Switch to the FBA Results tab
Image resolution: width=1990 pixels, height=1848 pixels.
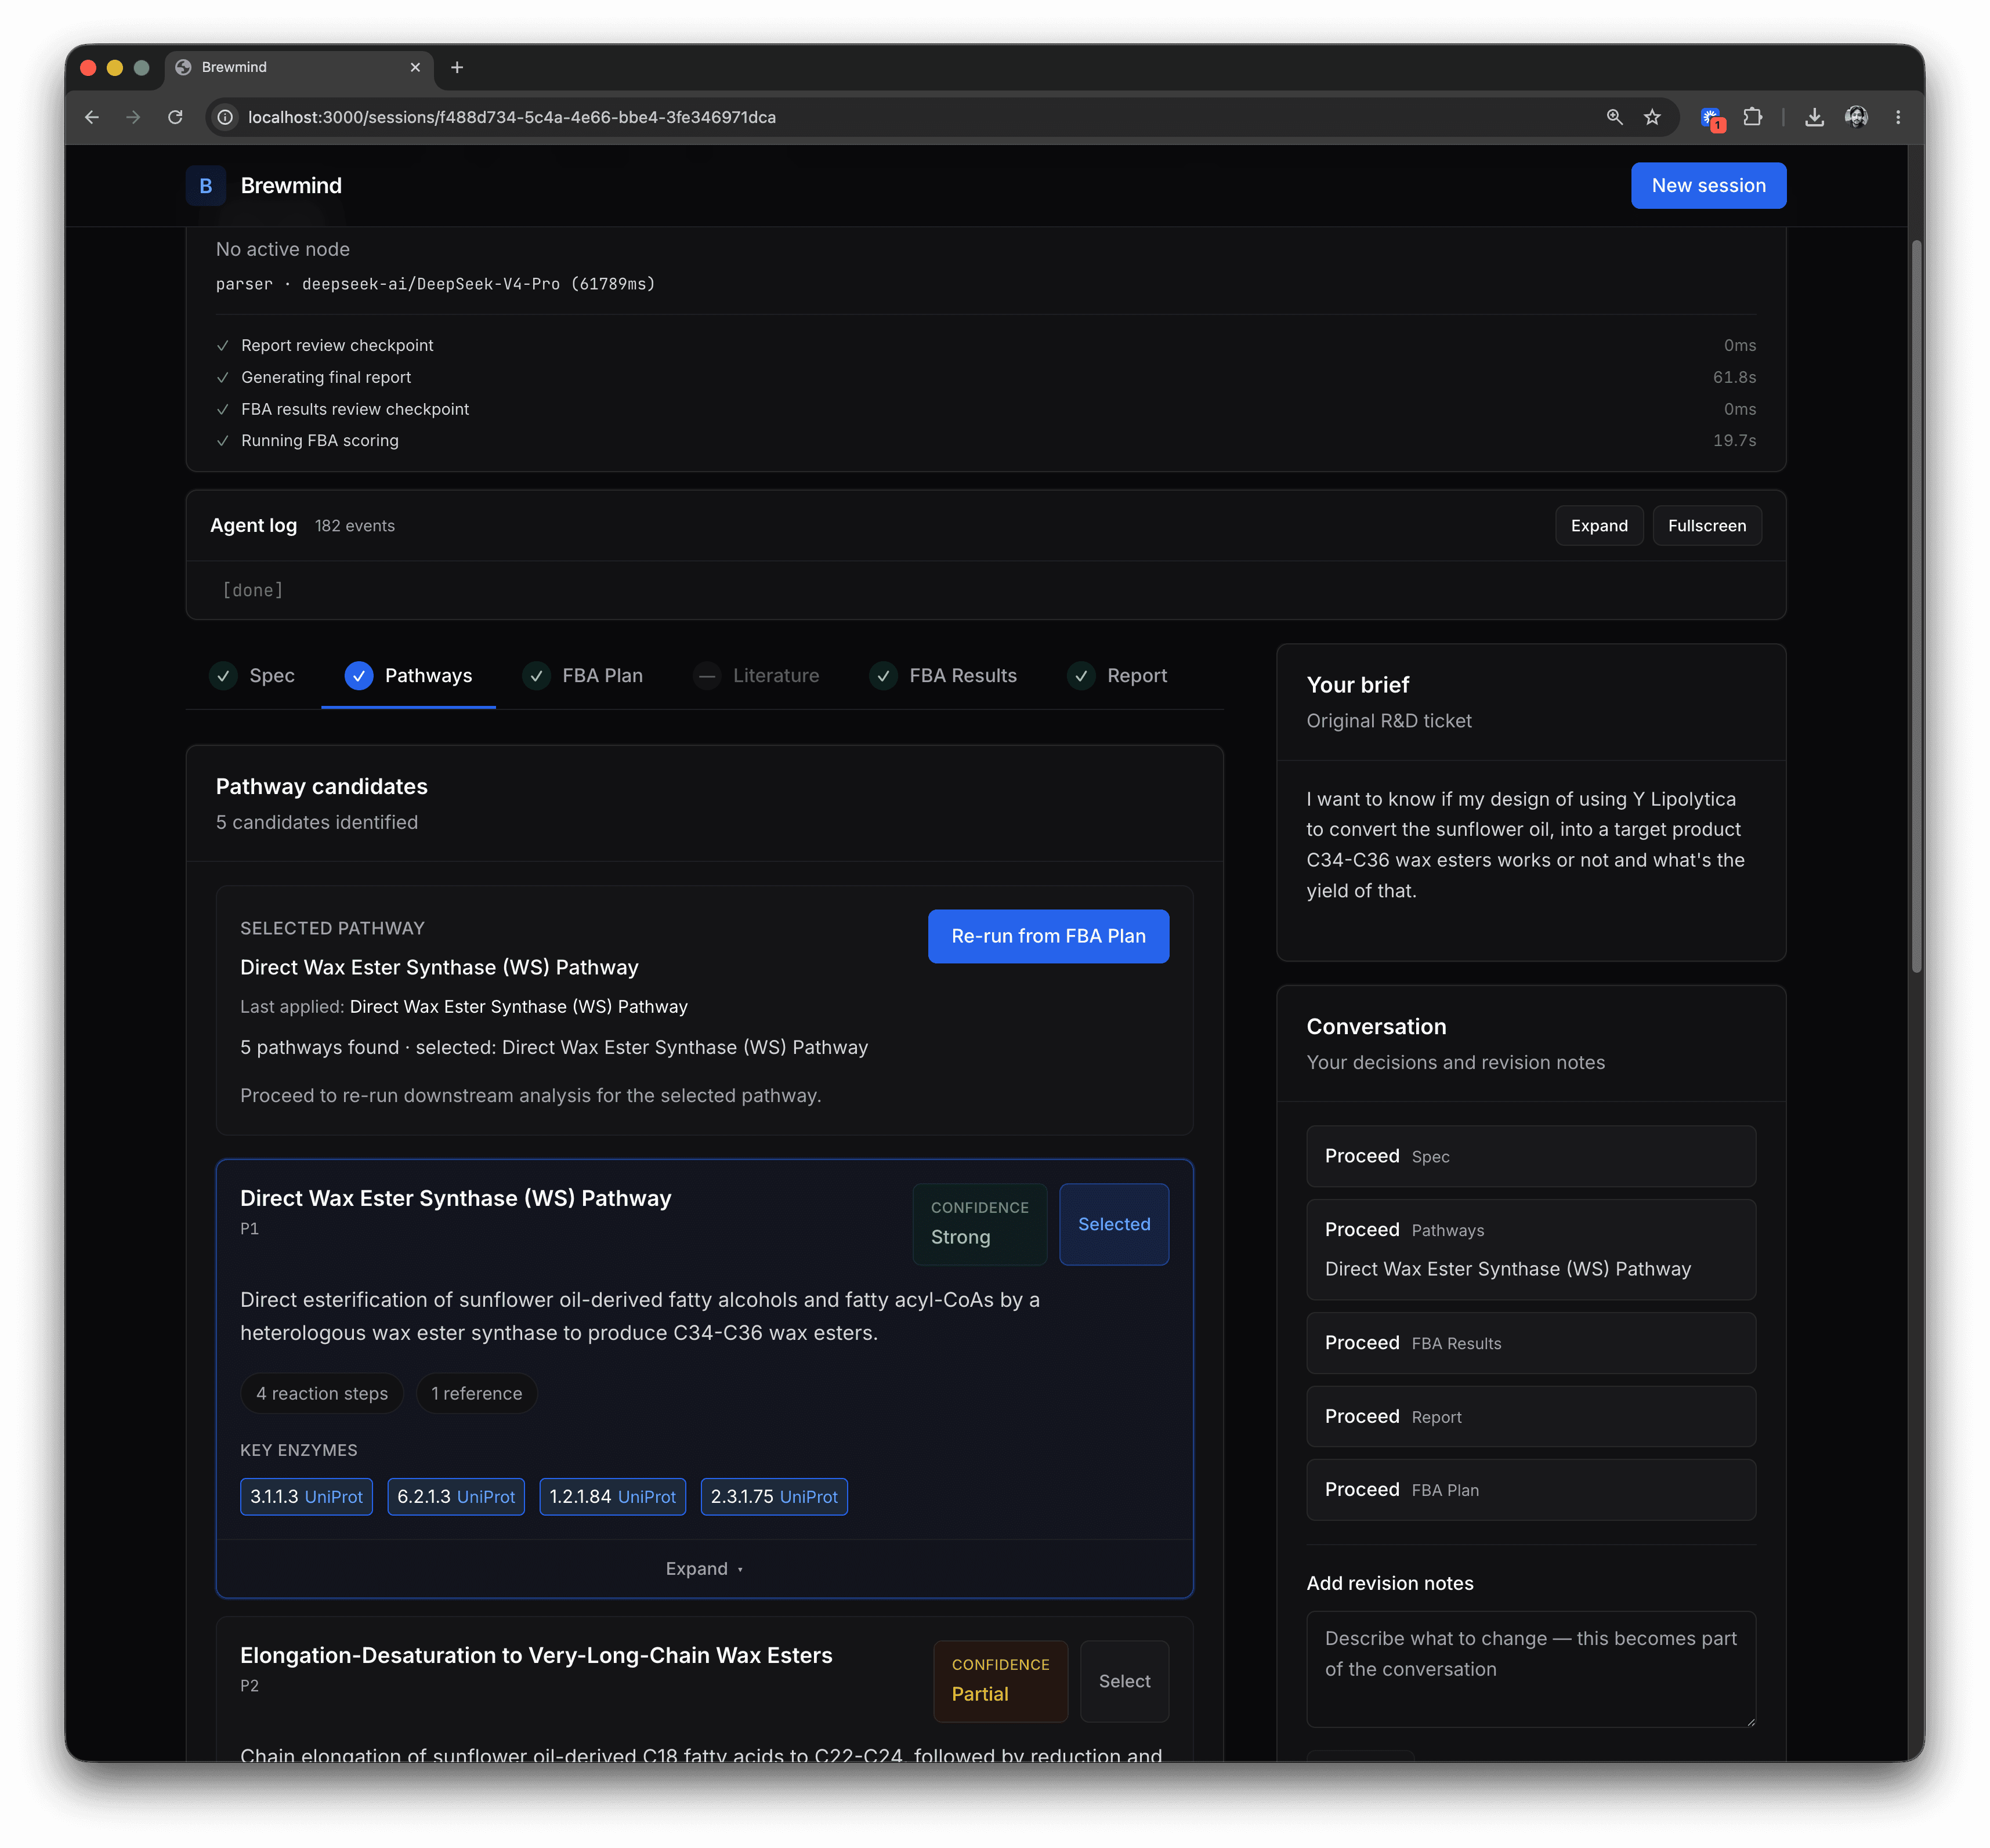(x=943, y=676)
